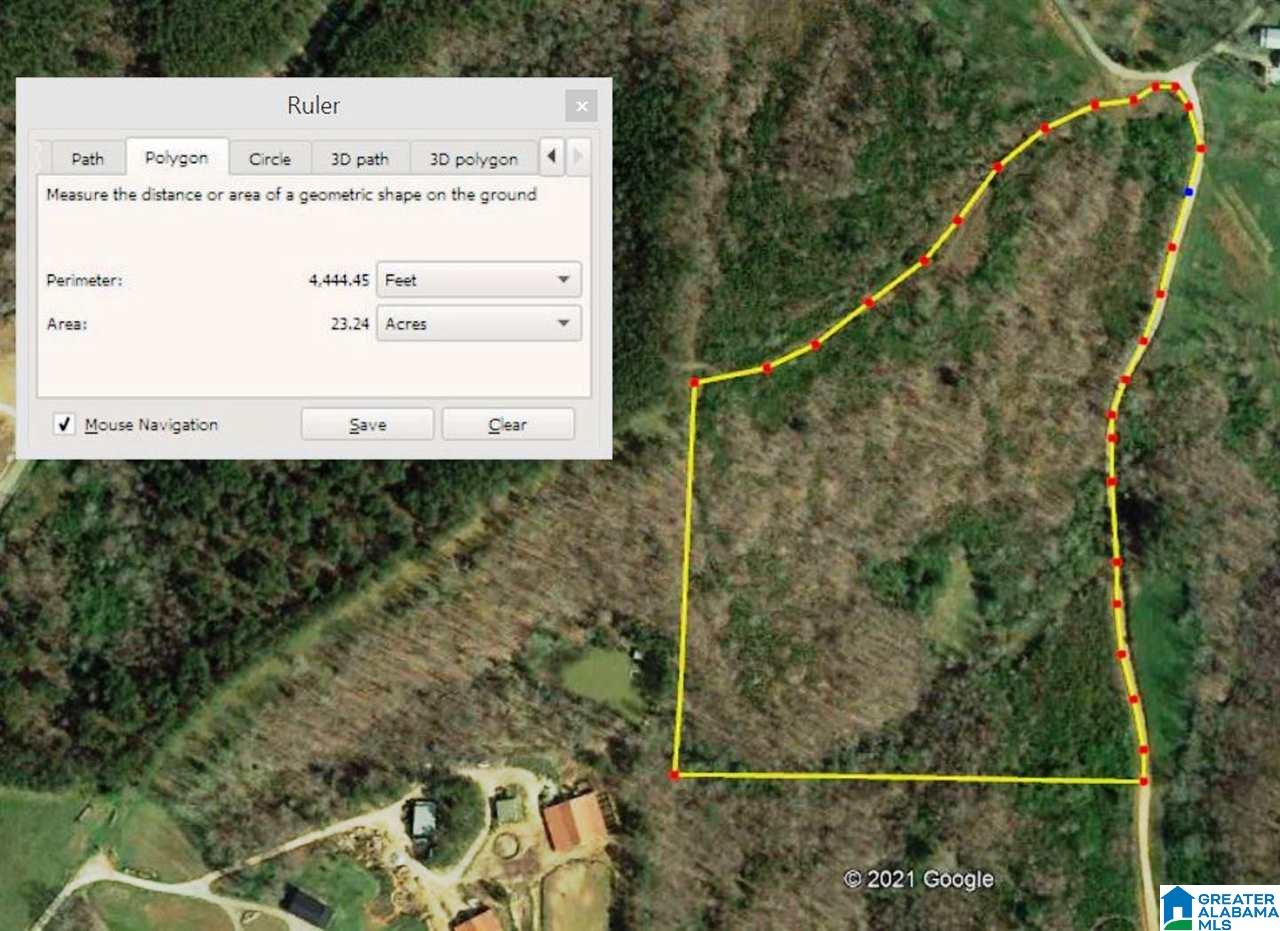Click the Greater Alabama MLS logo

pos(1219,907)
